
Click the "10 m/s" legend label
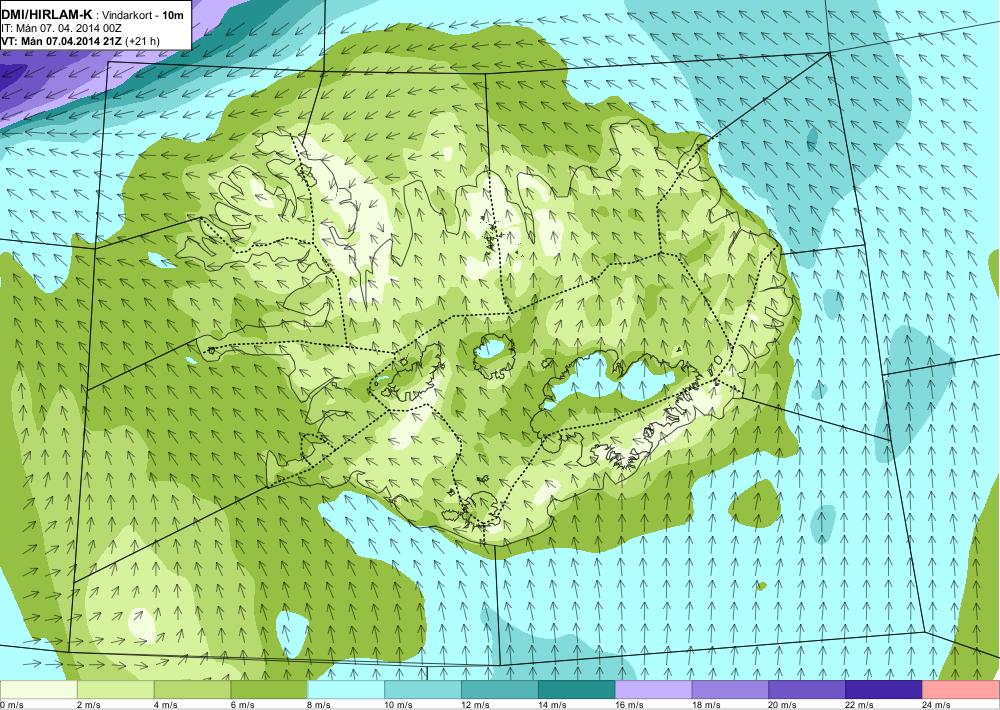point(399,705)
